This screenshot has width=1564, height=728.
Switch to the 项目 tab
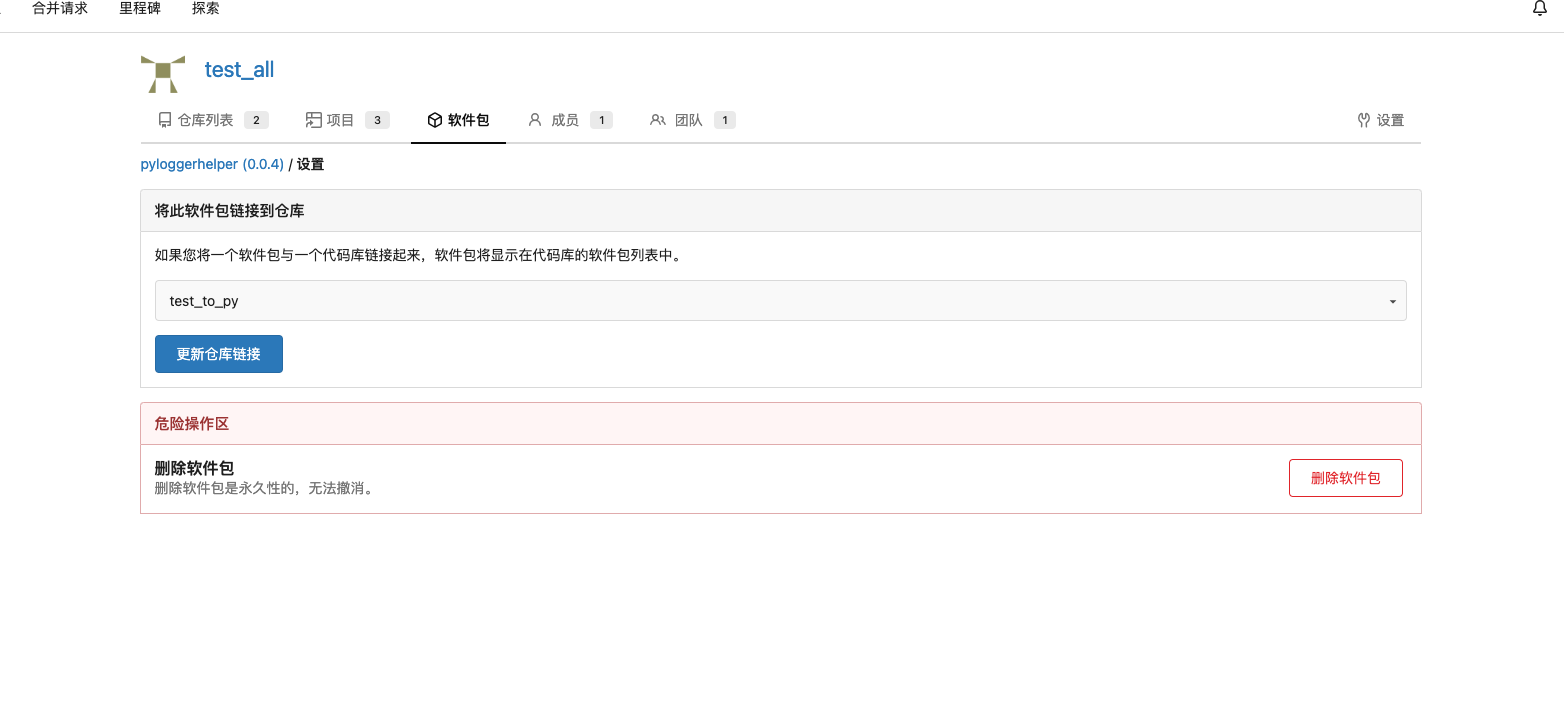[347, 120]
